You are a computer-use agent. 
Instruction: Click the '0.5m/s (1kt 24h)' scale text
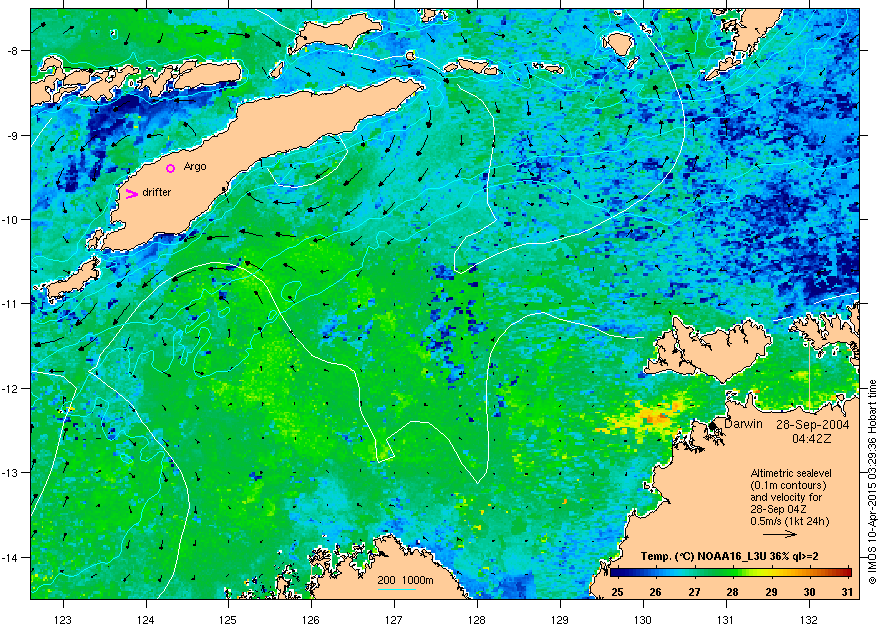[790, 521]
